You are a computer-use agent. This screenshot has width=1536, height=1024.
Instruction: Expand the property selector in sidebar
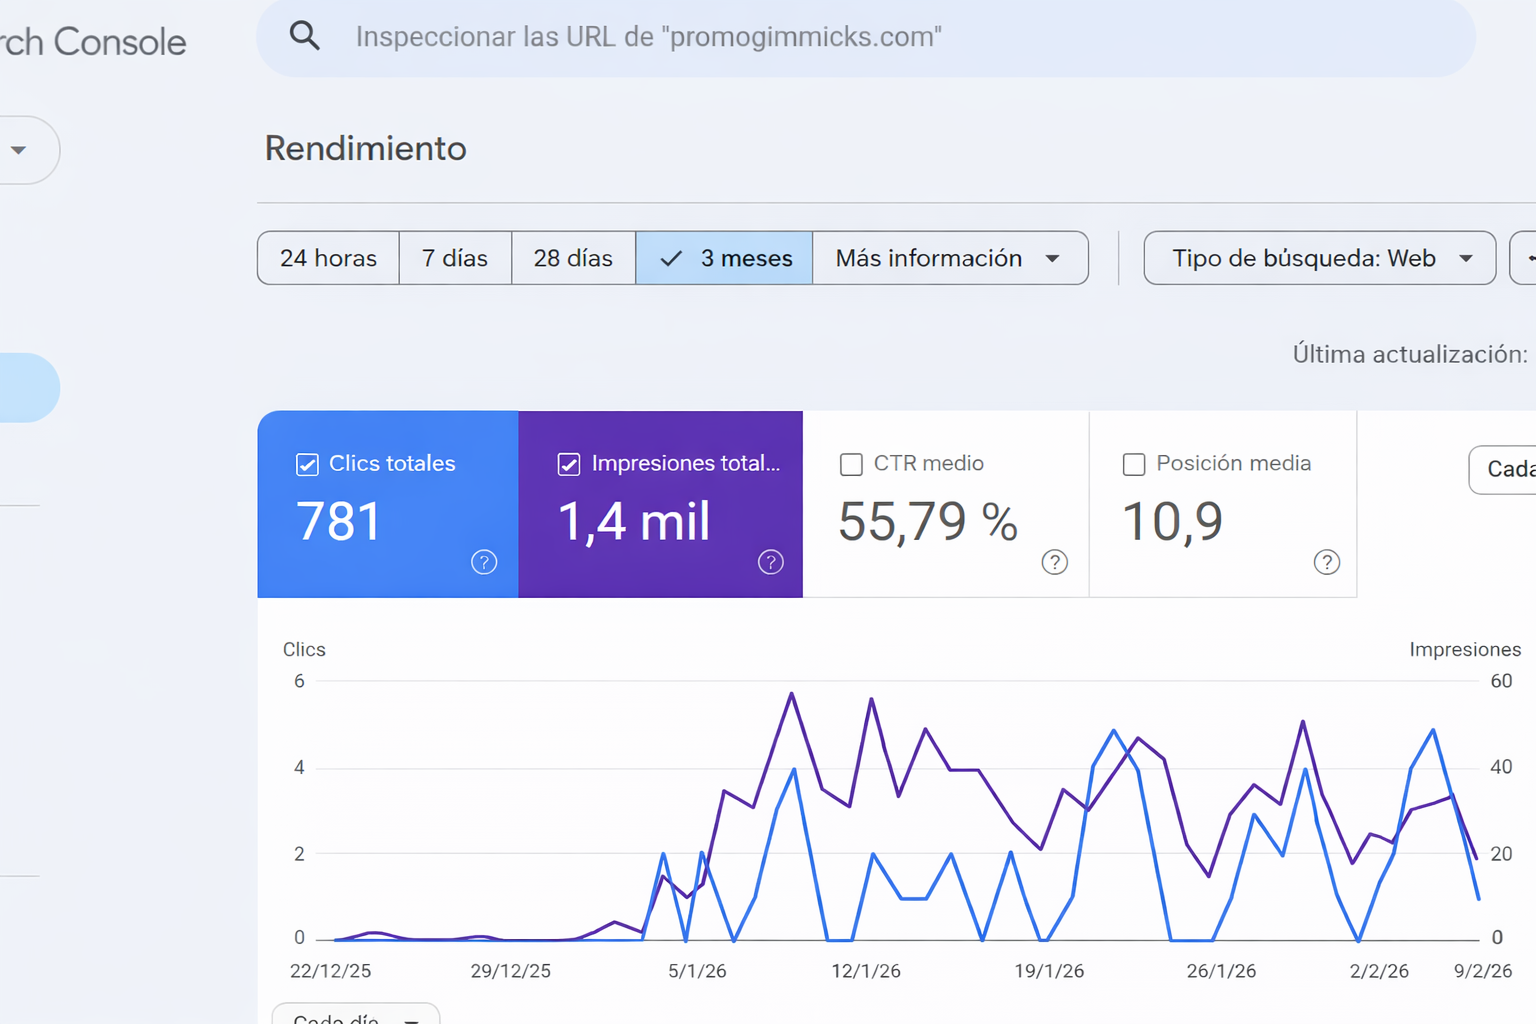tap(20, 150)
